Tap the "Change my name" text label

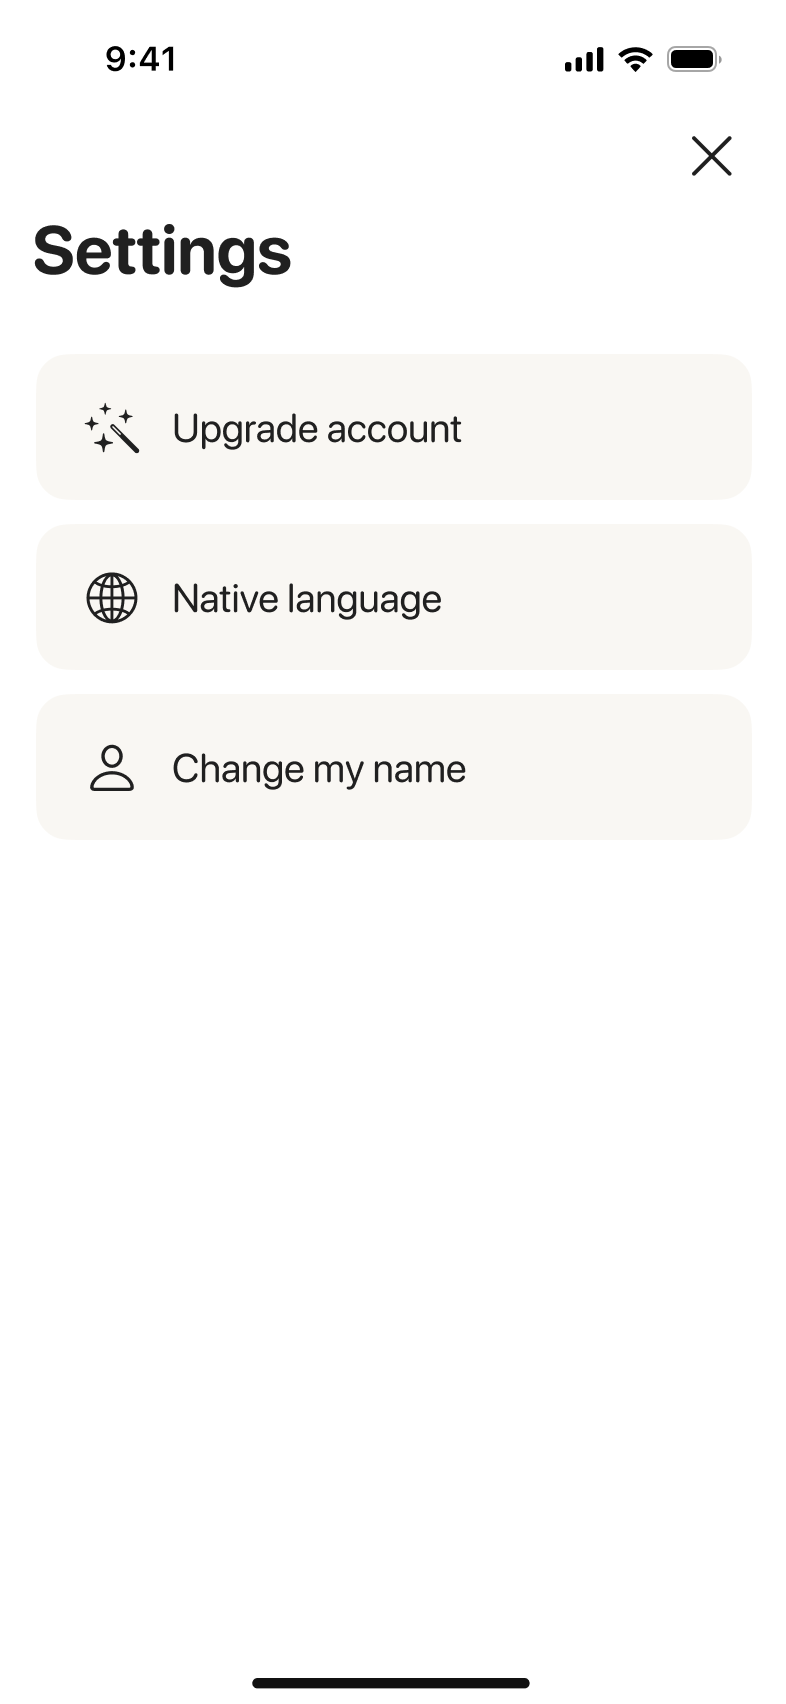(318, 769)
